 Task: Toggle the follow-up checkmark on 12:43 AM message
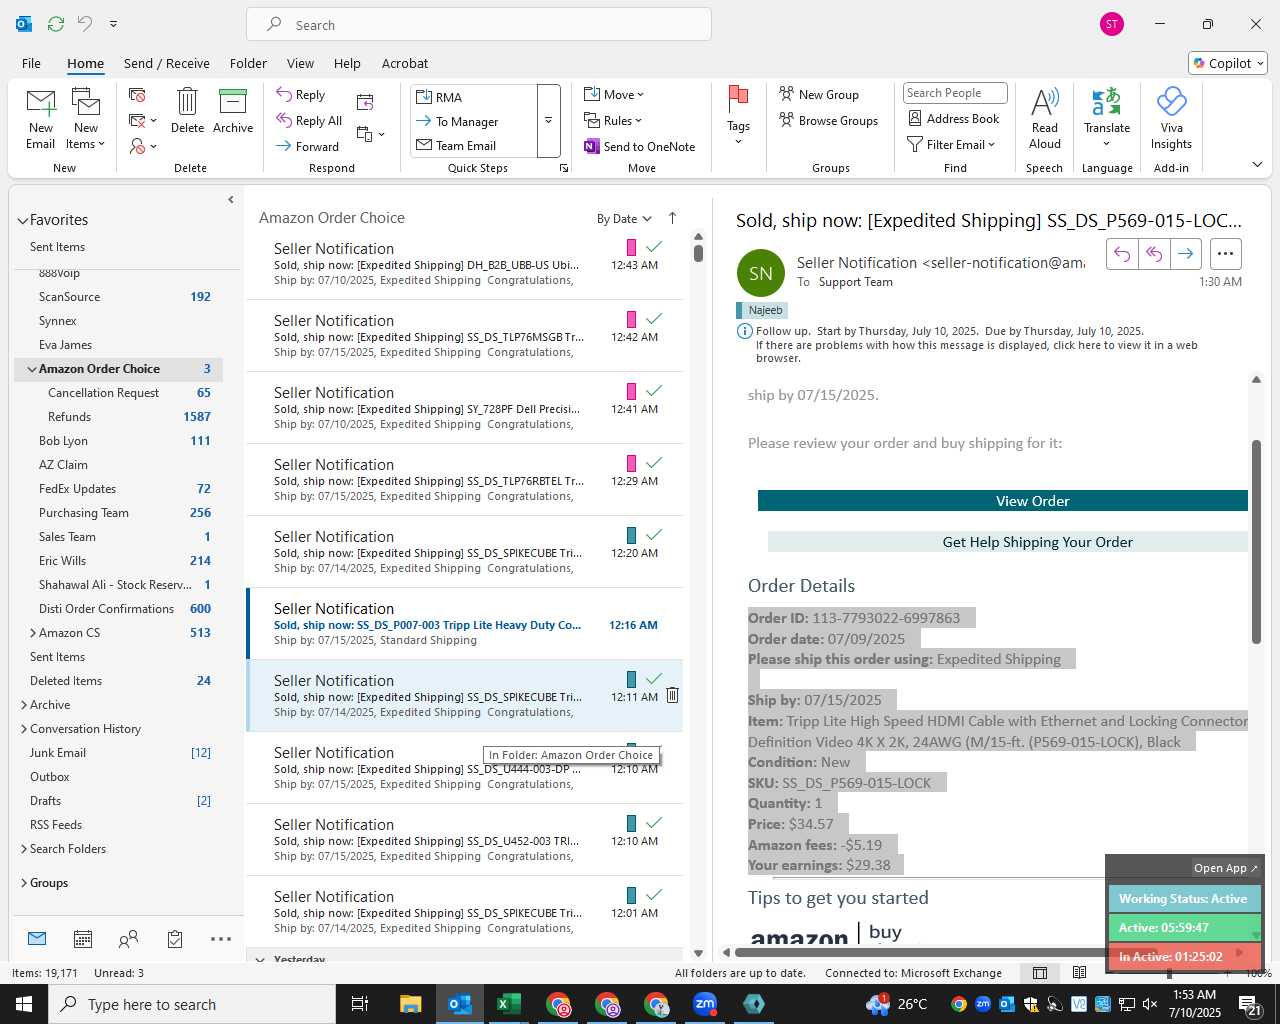tap(654, 246)
